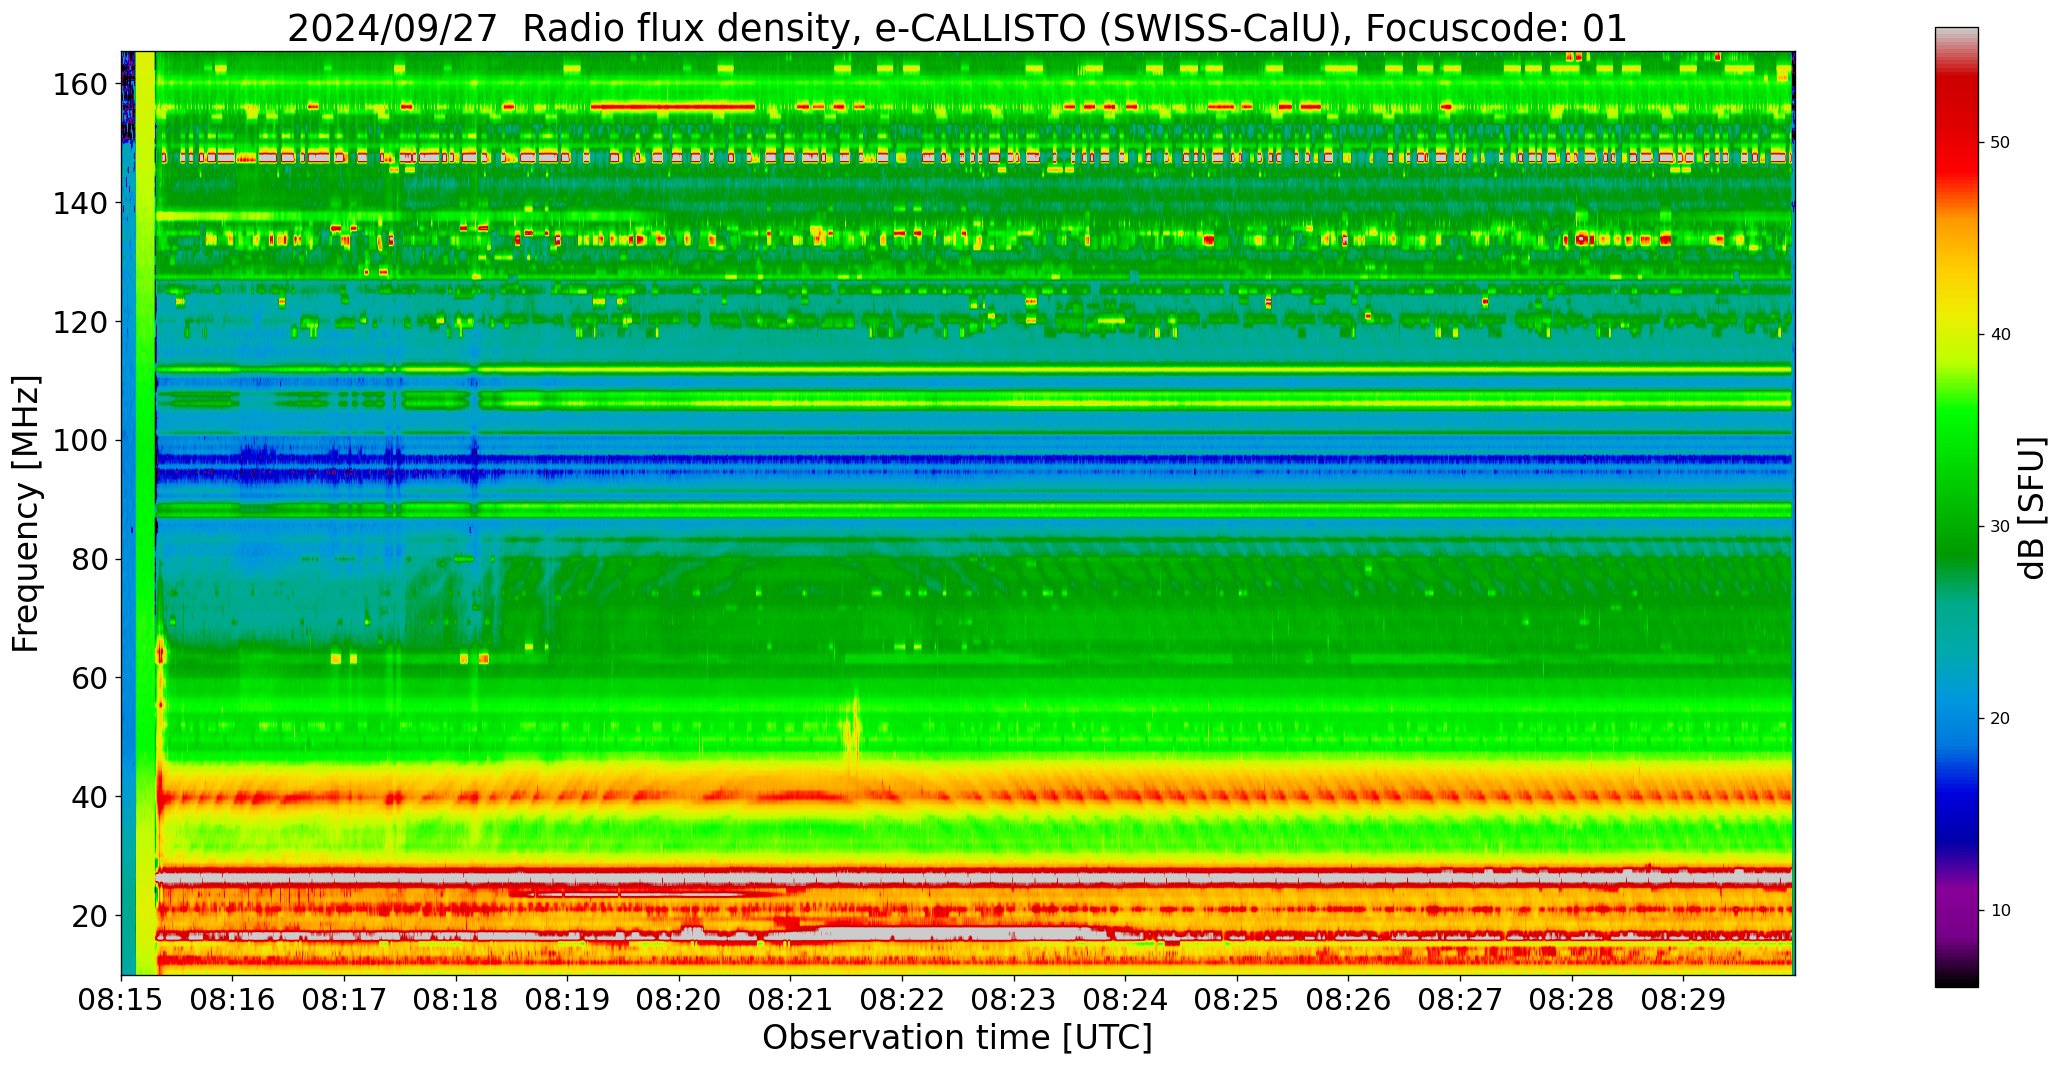Click the 08:17 time tick label

tap(344, 1000)
